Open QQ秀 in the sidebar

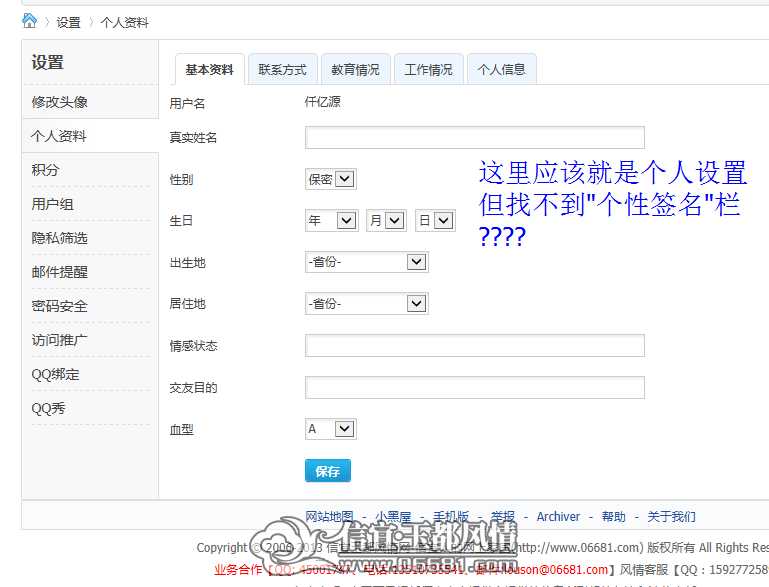point(48,408)
